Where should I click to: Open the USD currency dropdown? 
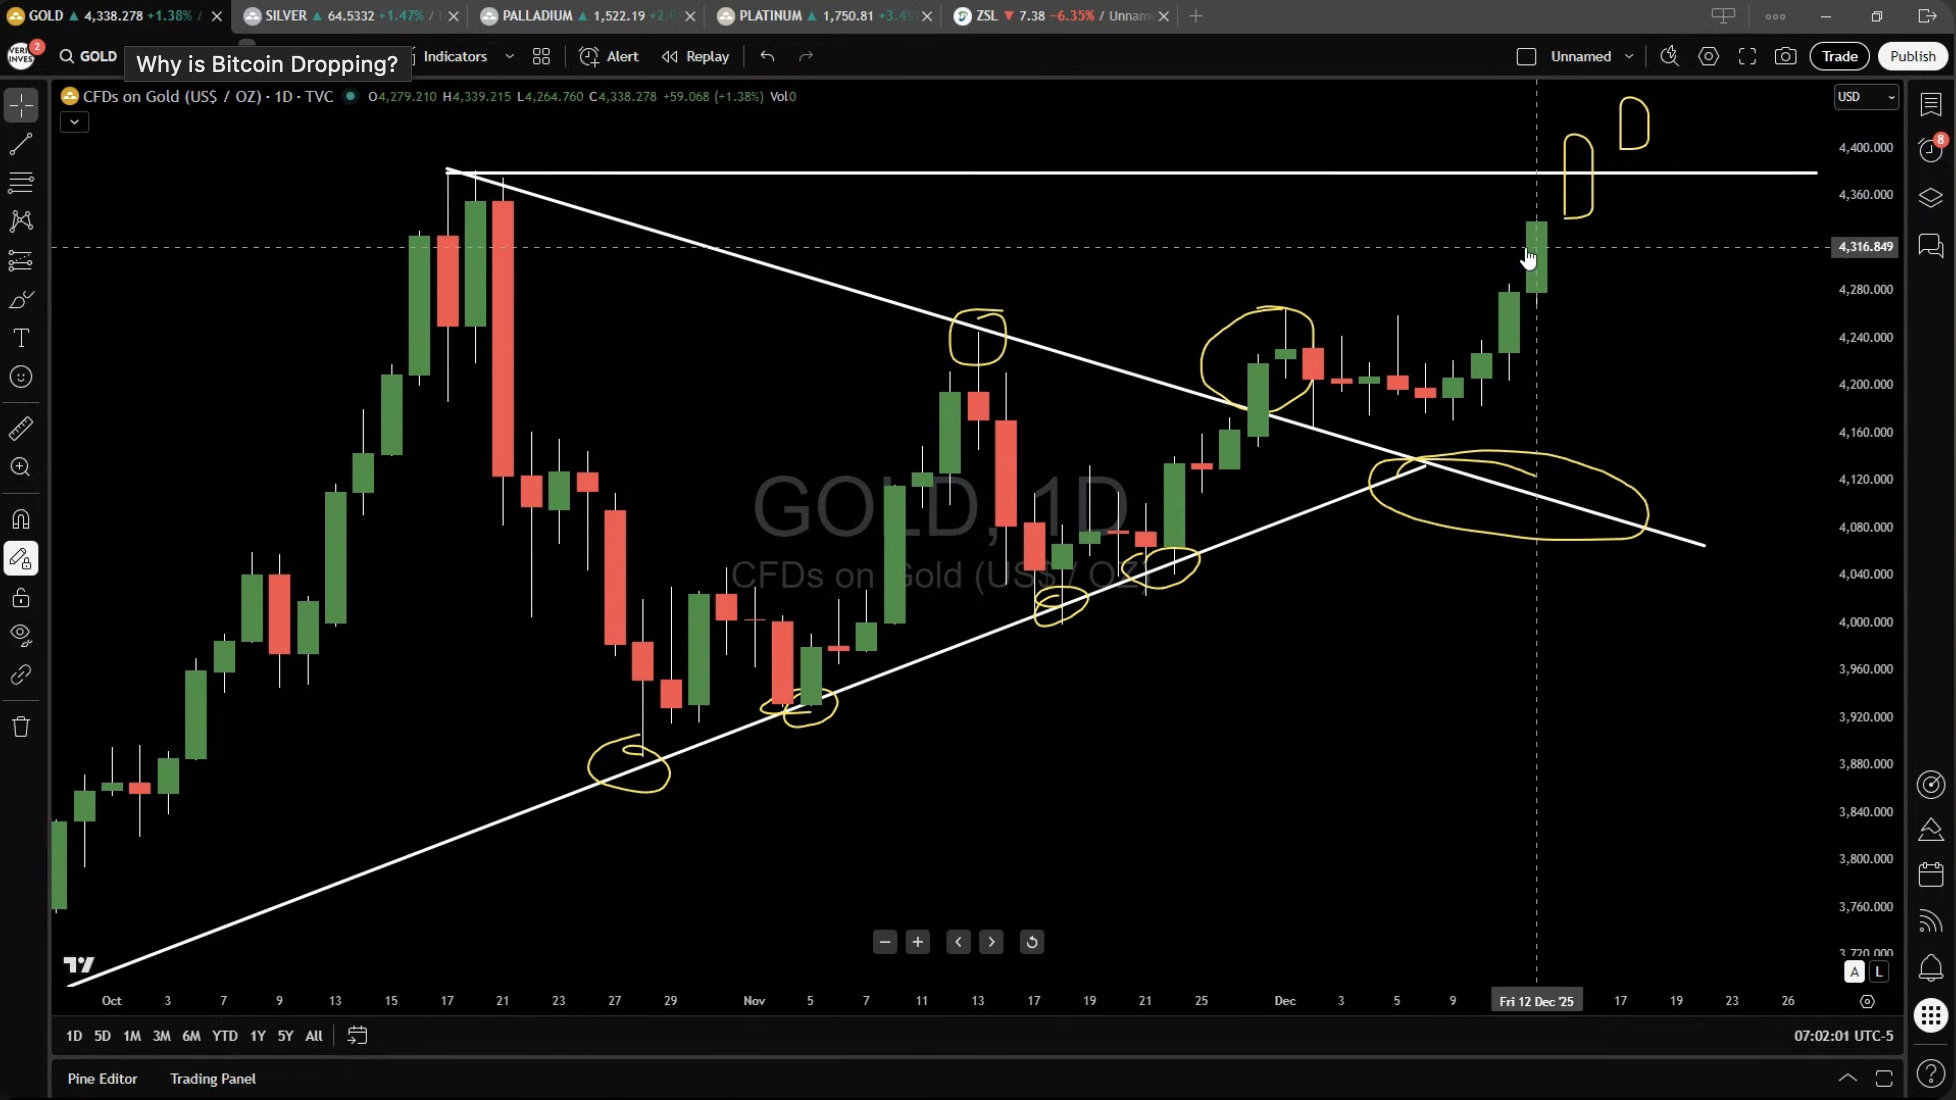[x=1865, y=97]
